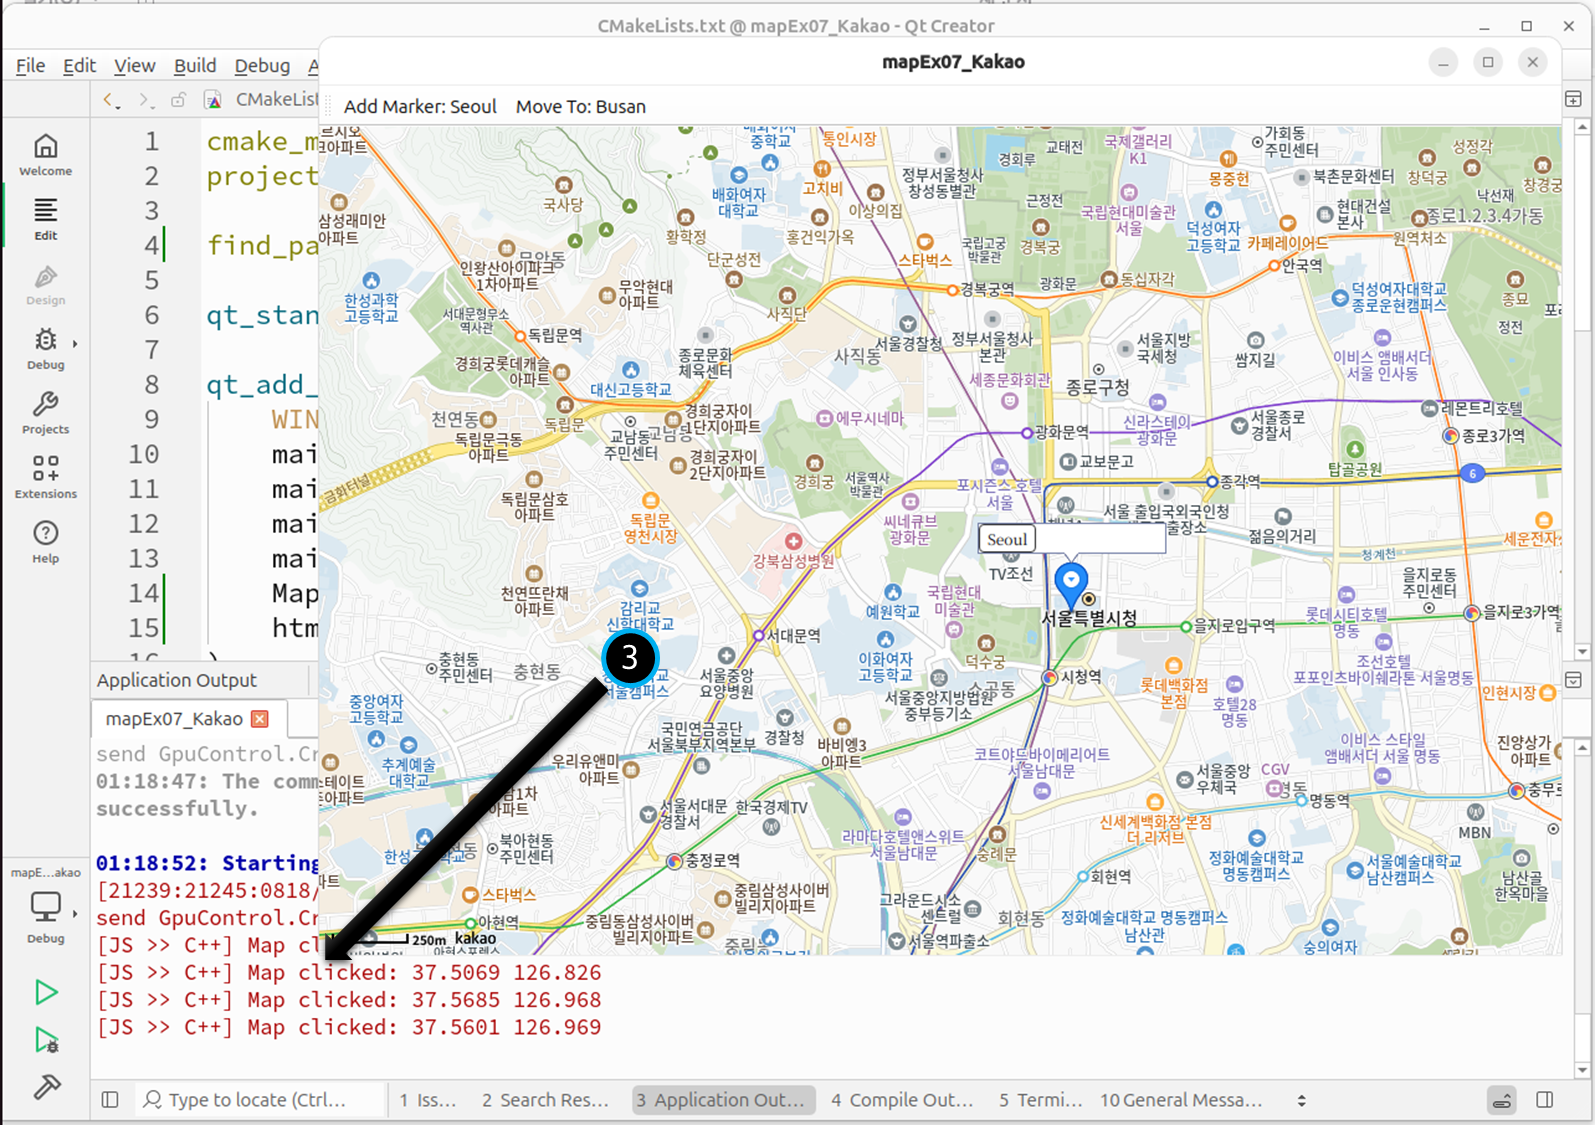Screen dimensions: 1595x1125
Task: Click the split editor icon at top right
Action: [1573, 99]
